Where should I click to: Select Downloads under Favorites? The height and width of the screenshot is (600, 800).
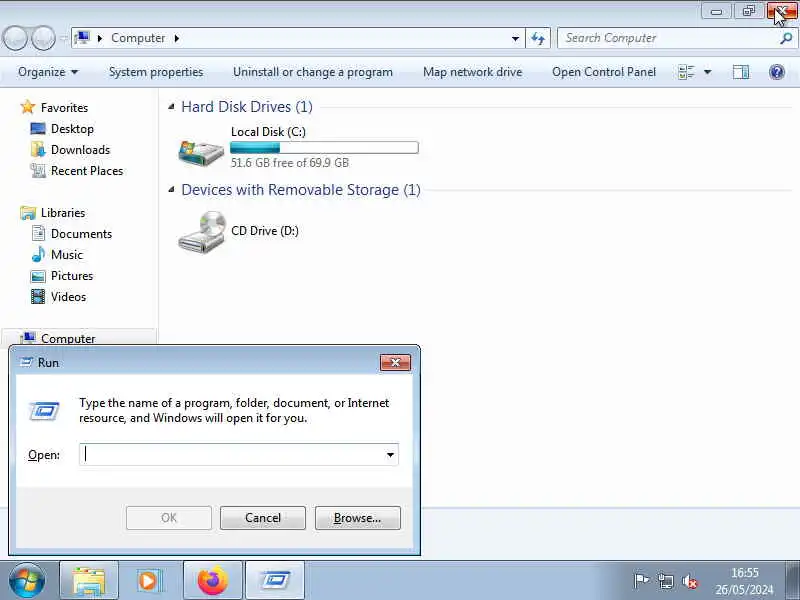click(80, 149)
